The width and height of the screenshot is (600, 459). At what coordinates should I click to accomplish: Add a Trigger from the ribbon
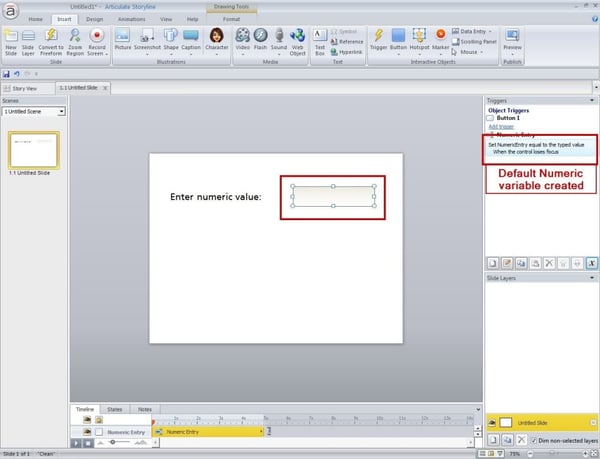click(378, 39)
